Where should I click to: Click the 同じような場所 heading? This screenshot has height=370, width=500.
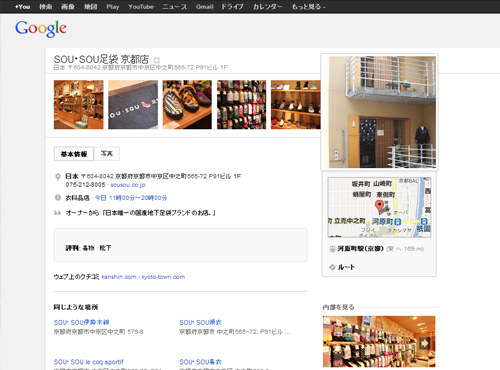(x=76, y=307)
